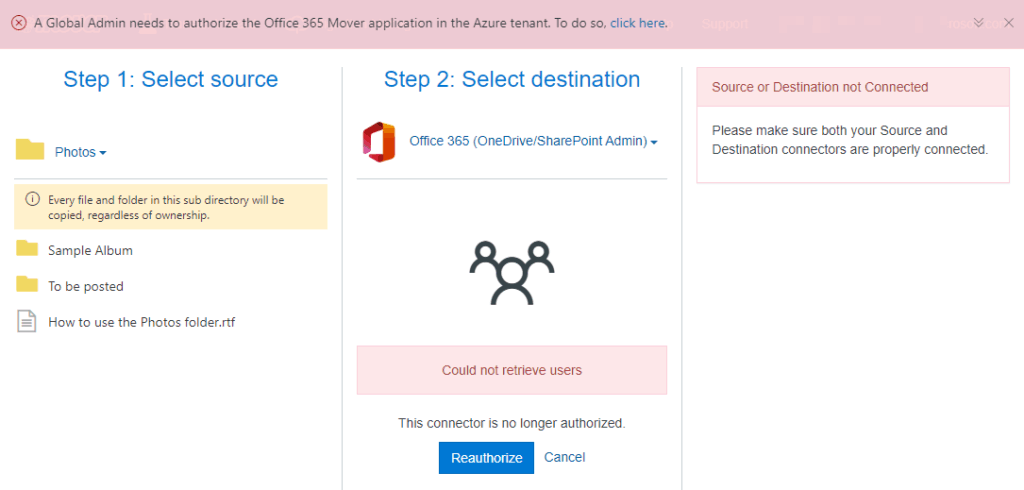Dismiss the Global Admin error banner

point(1008,23)
